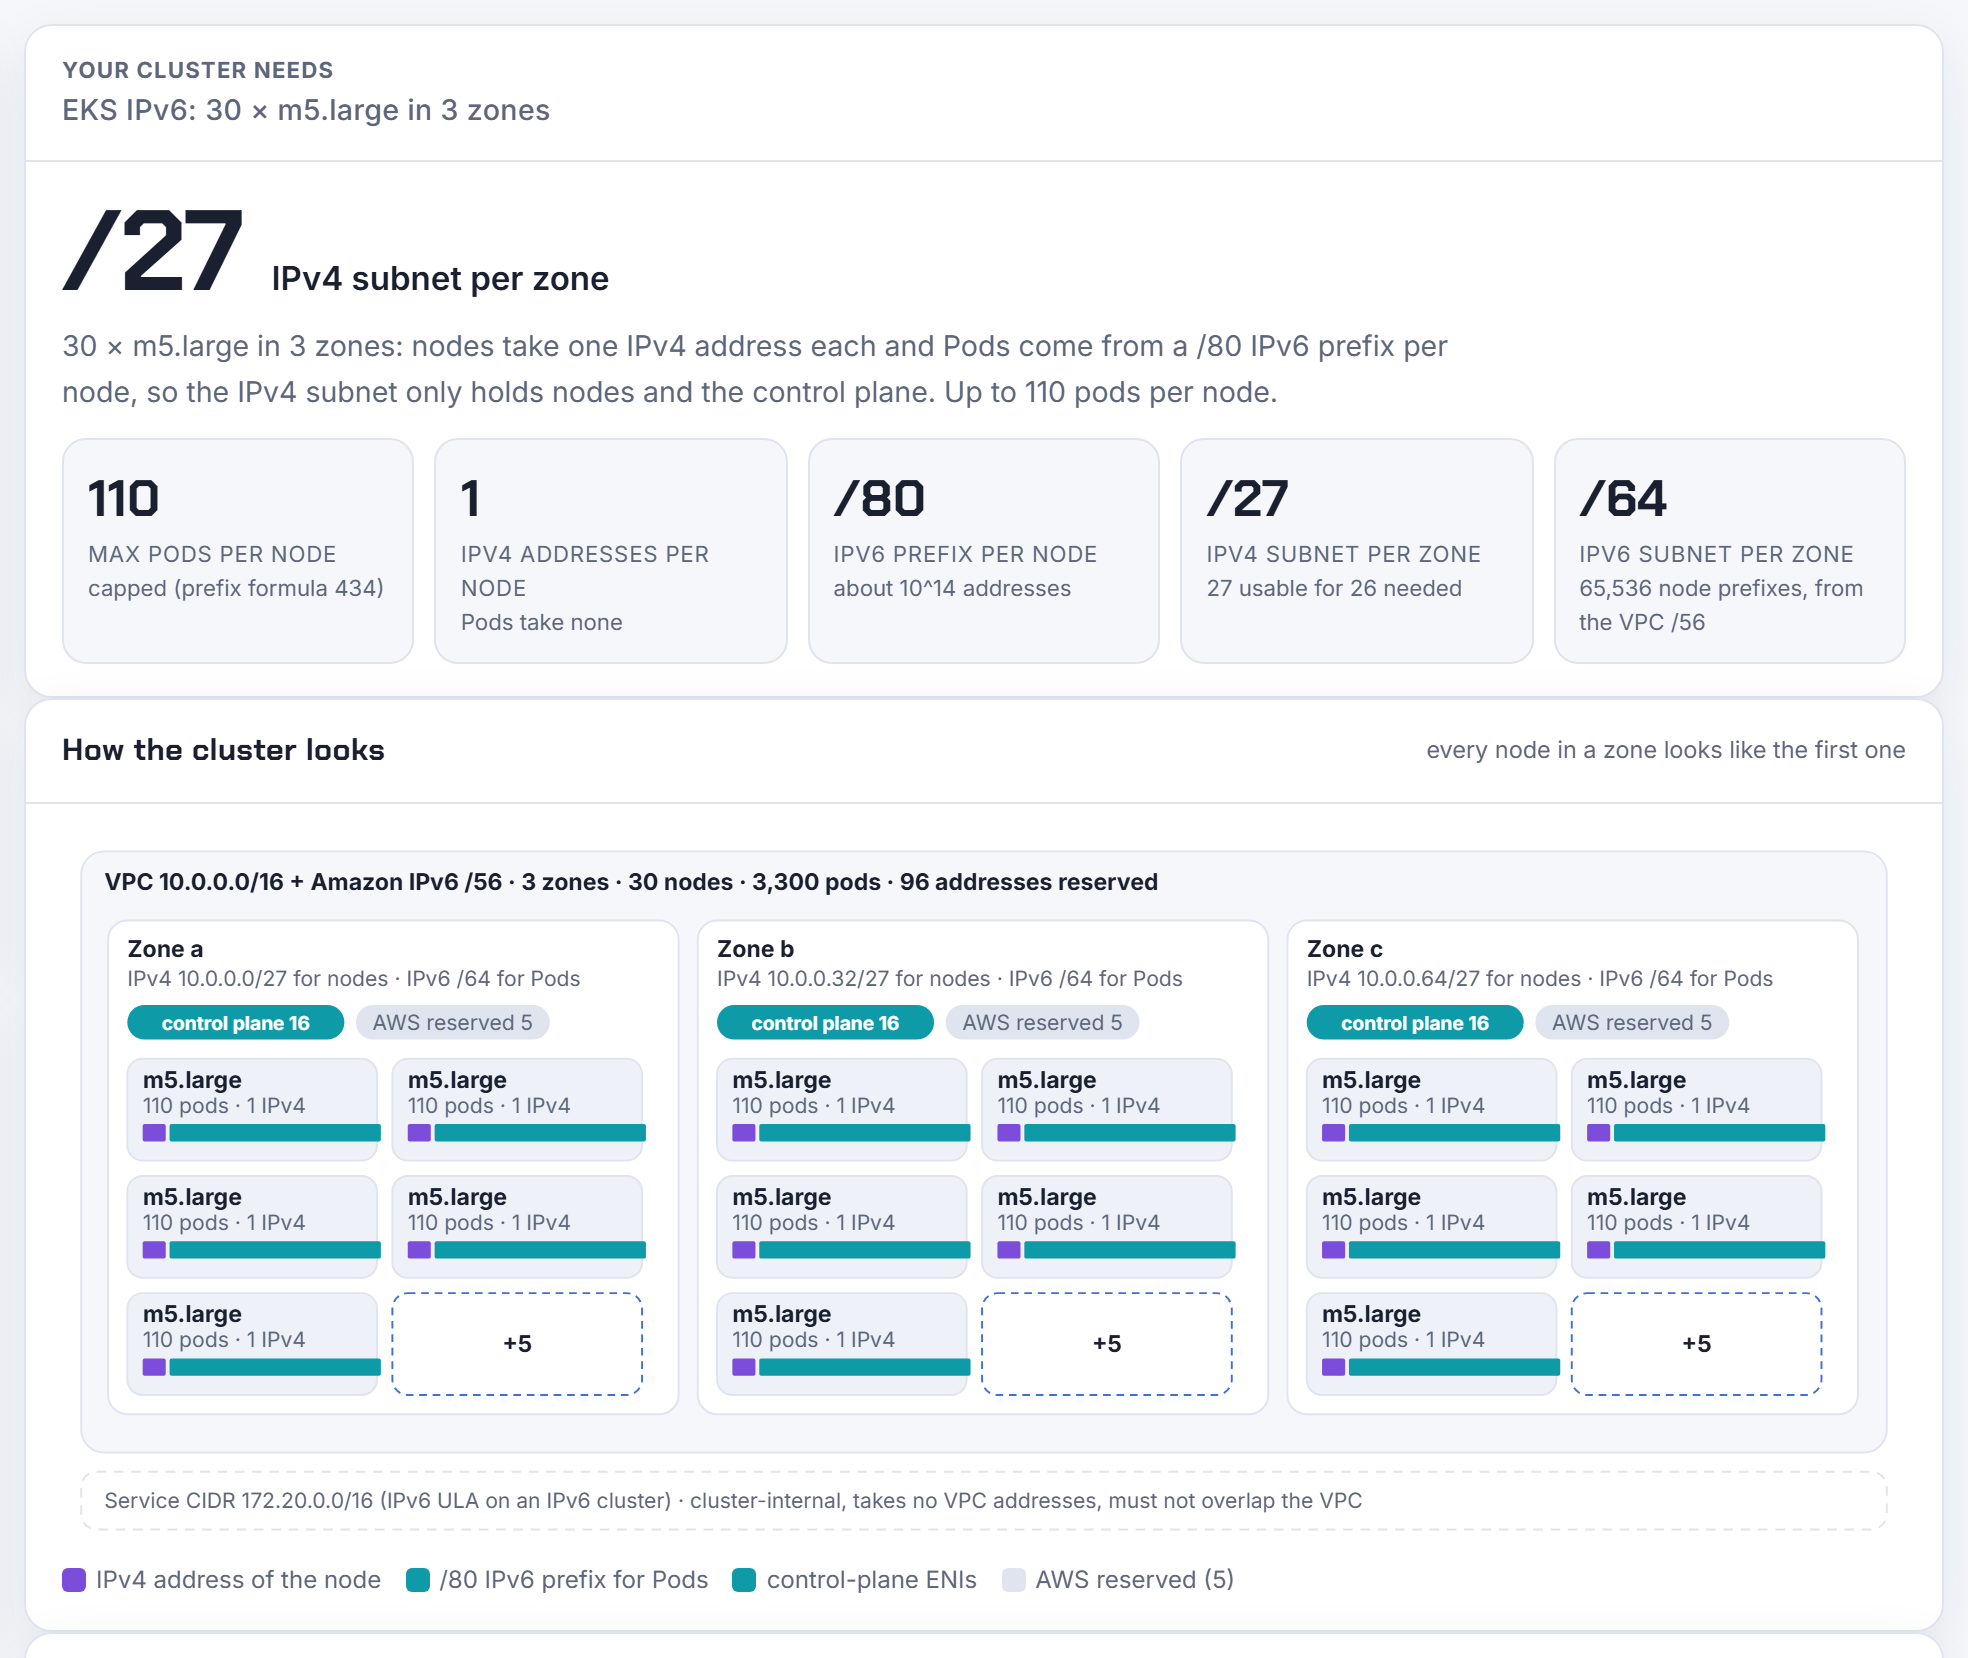
Task: Click the grey 'AWS reserved (5)' legend swatch
Action: pyautogui.click(x=1014, y=1580)
